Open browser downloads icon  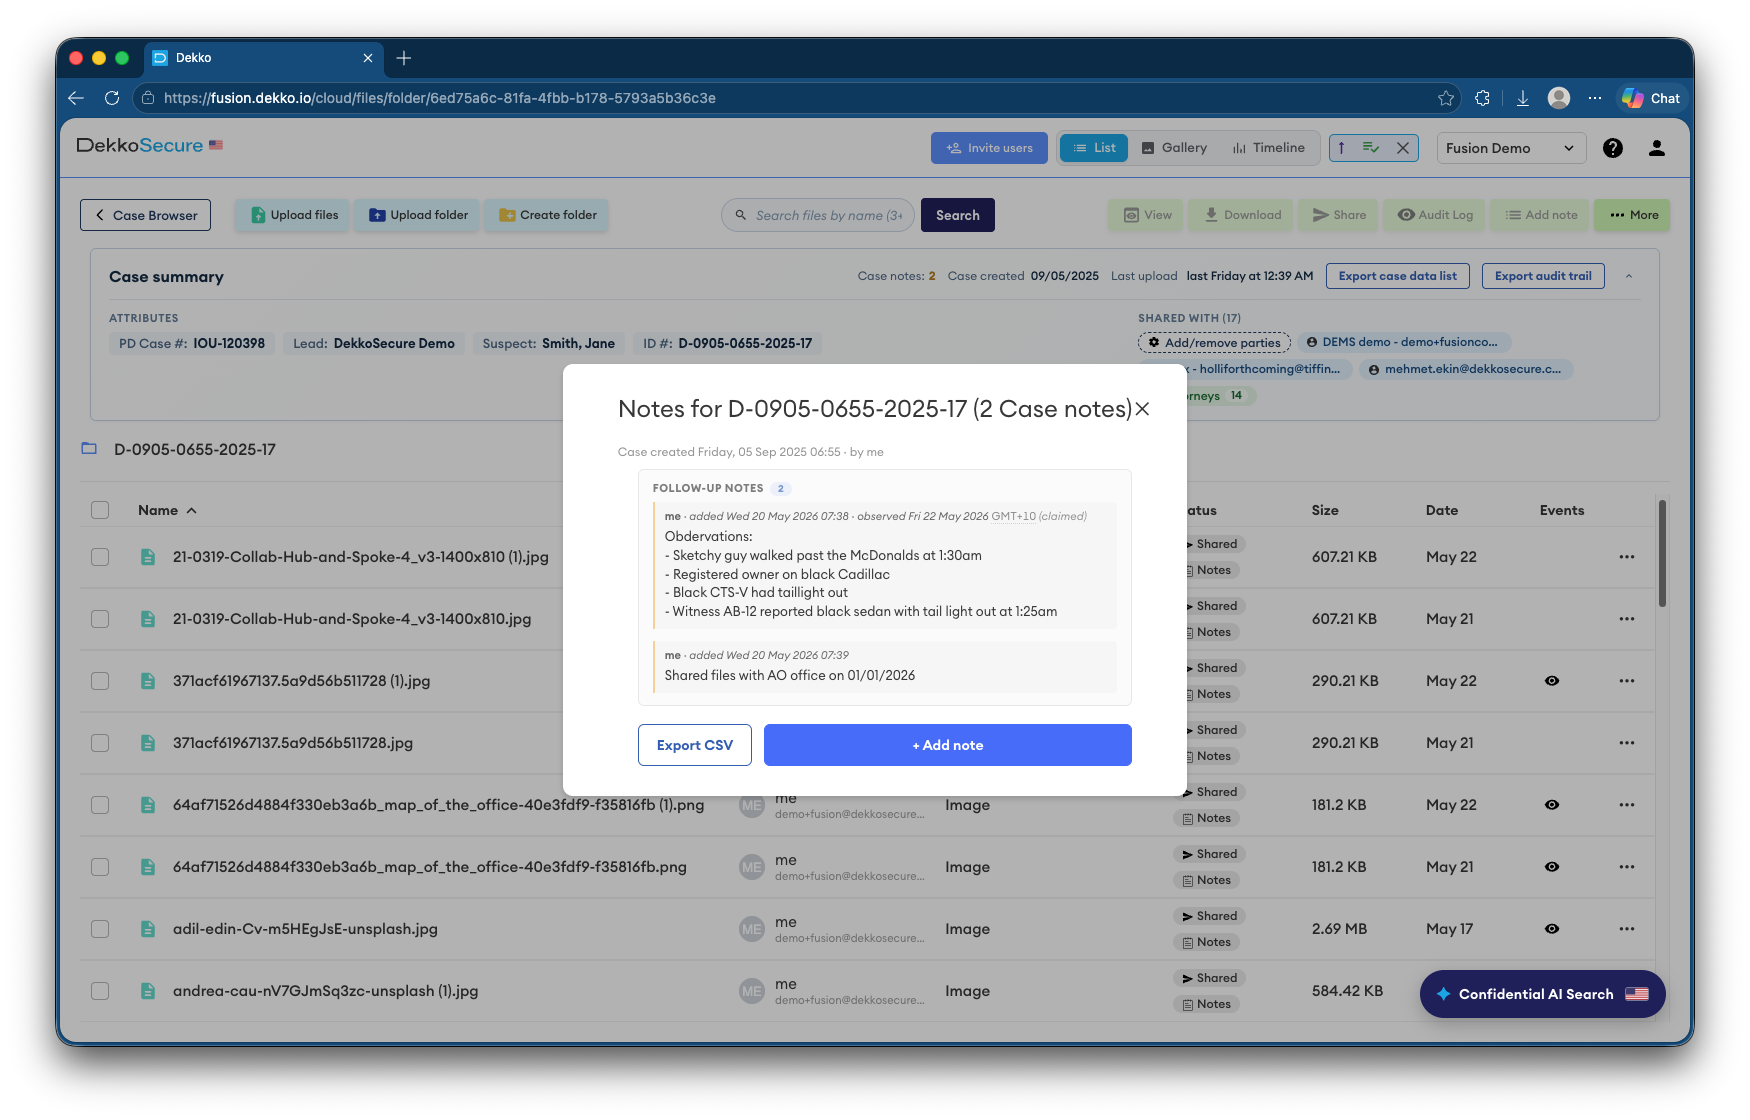[x=1523, y=98]
